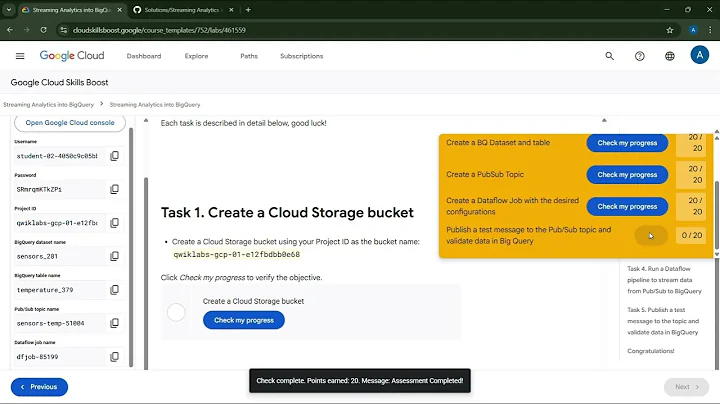Go forward in the browser

point(26,30)
